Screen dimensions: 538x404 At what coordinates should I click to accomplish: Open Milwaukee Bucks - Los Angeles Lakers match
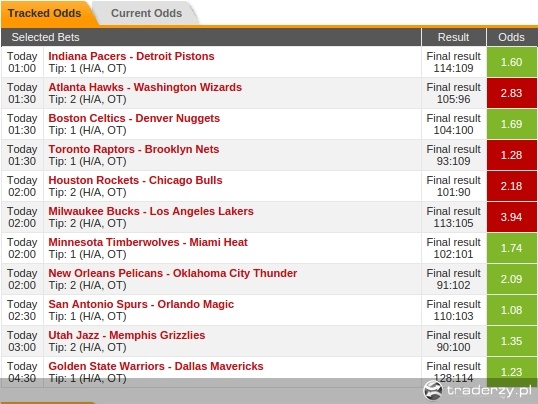151,211
